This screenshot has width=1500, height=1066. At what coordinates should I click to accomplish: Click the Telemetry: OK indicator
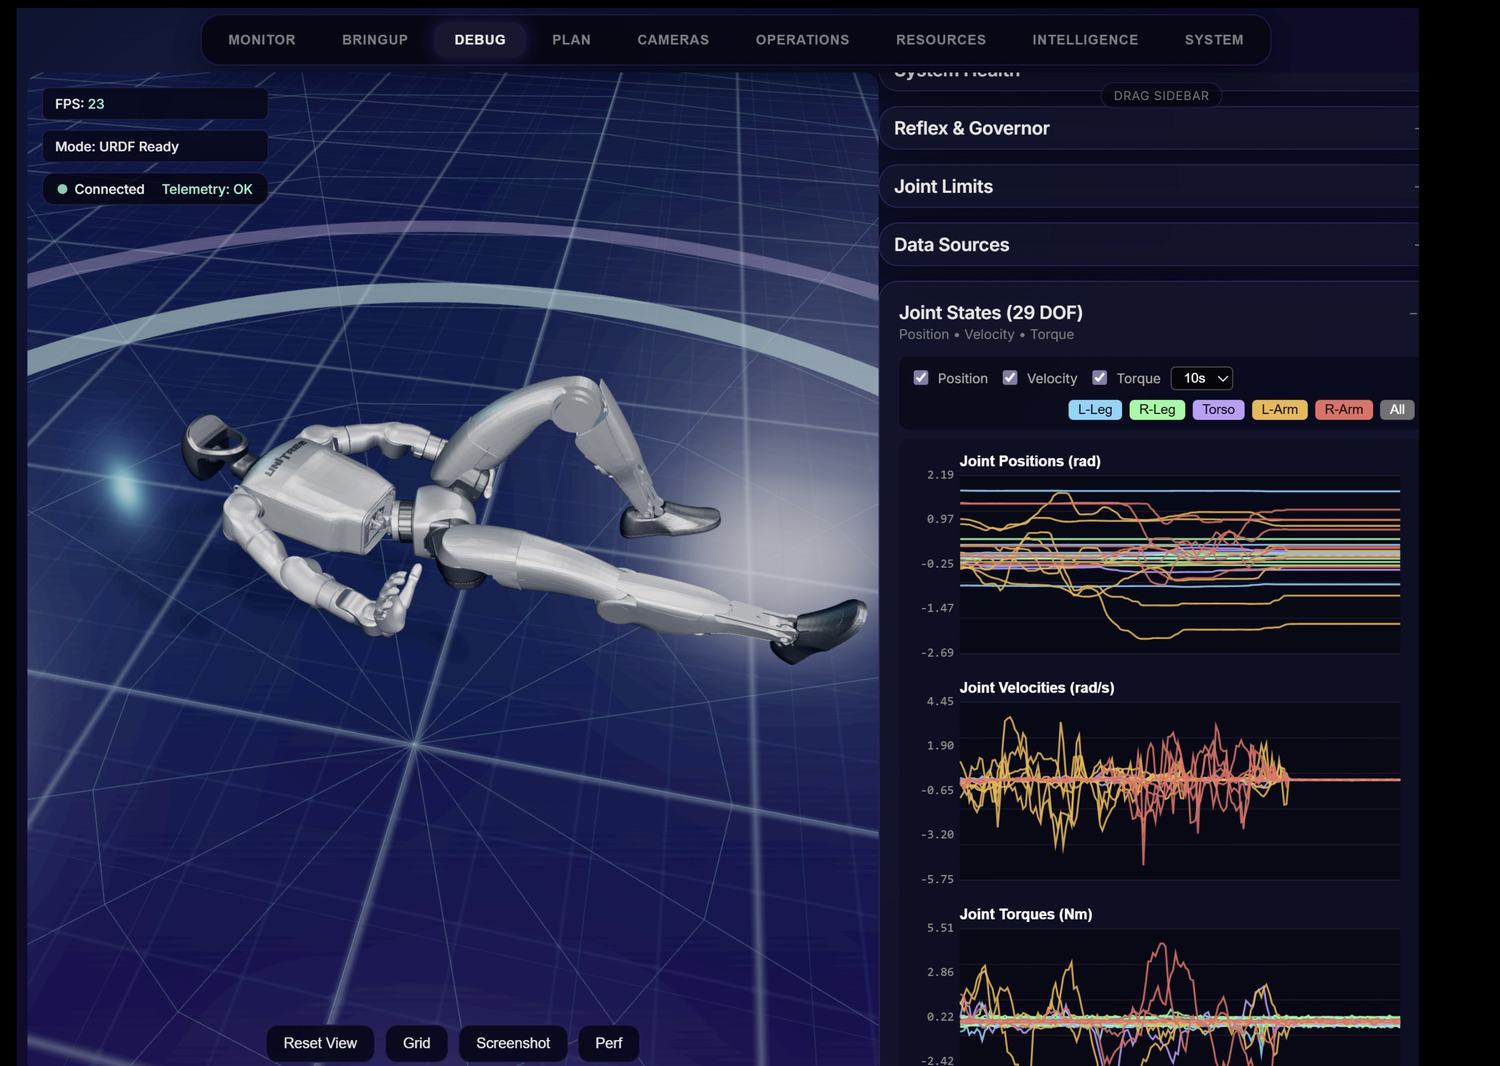pyautogui.click(x=207, y=189)
